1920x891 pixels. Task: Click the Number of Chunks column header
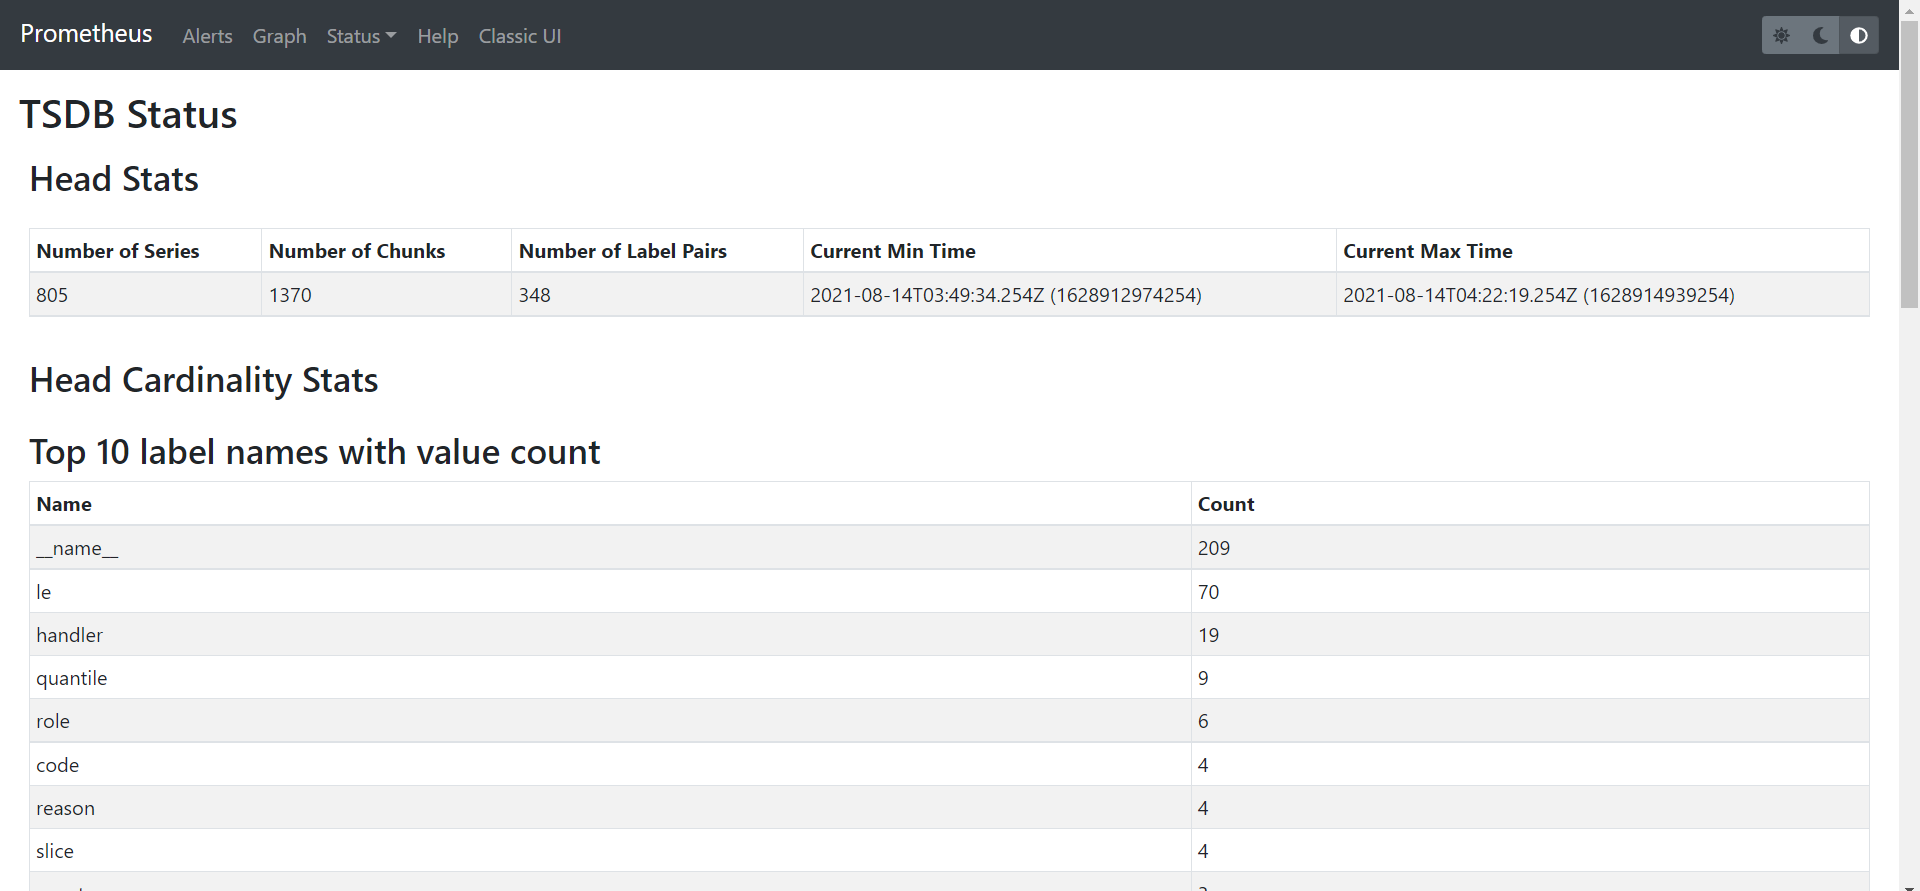[x=357, y=251]
